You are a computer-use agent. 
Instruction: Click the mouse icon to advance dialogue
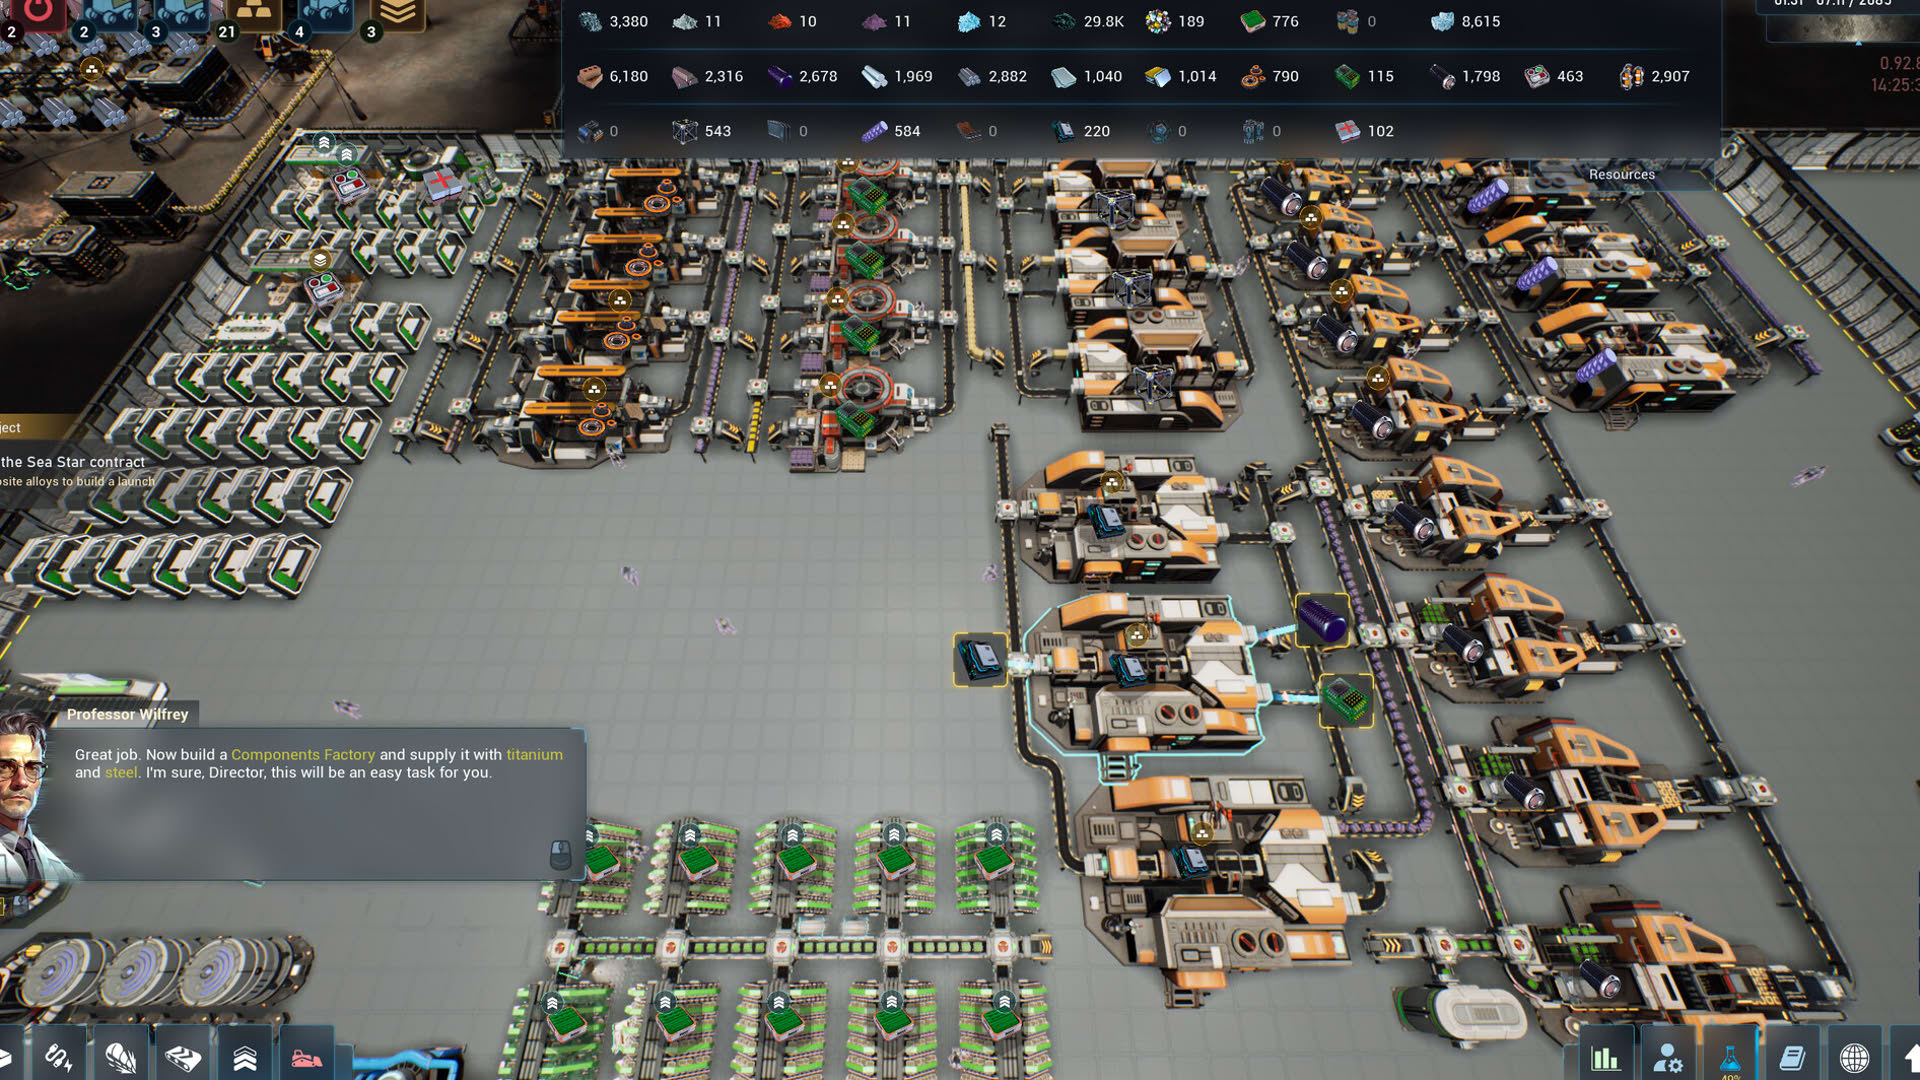click(560, 854)
